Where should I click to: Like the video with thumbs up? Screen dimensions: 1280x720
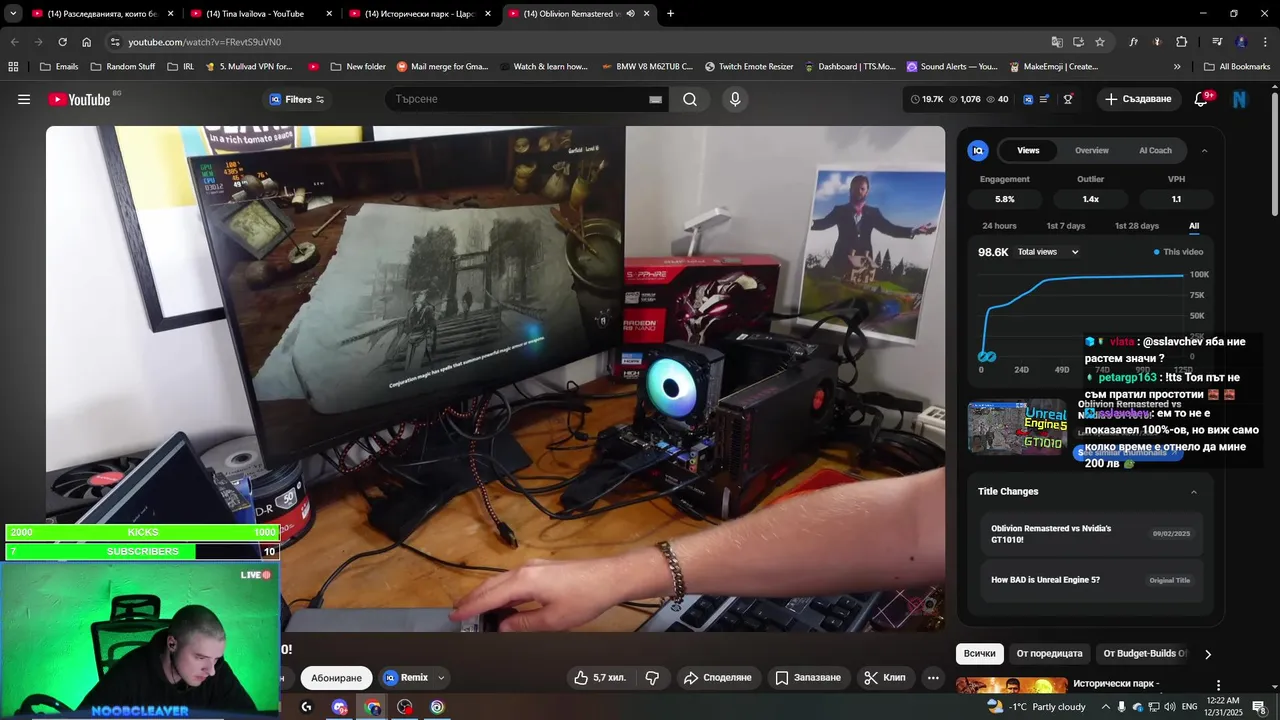point(600,678)
